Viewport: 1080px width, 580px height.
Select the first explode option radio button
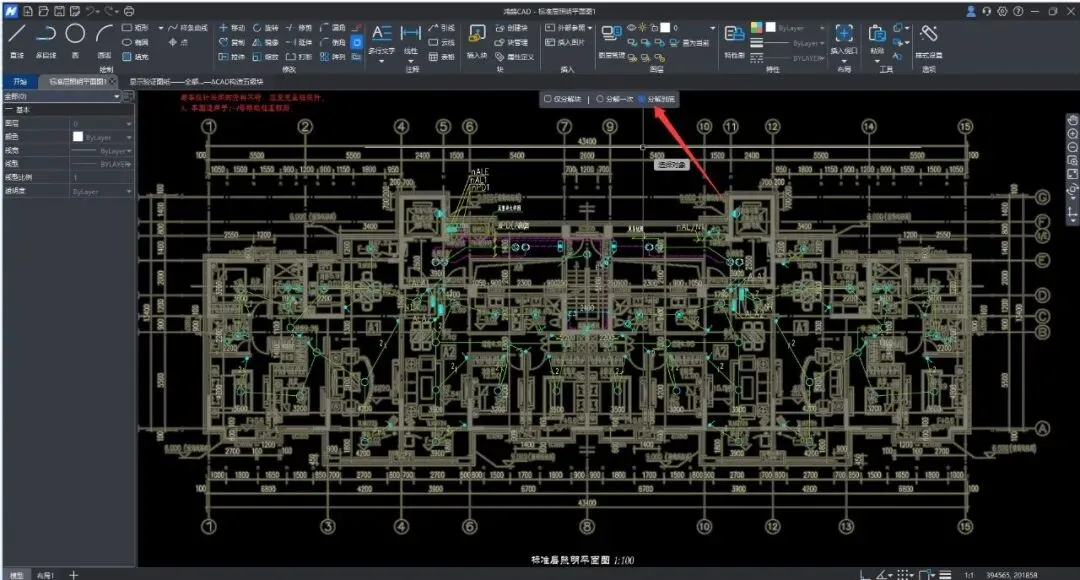[x=548, y=99]
